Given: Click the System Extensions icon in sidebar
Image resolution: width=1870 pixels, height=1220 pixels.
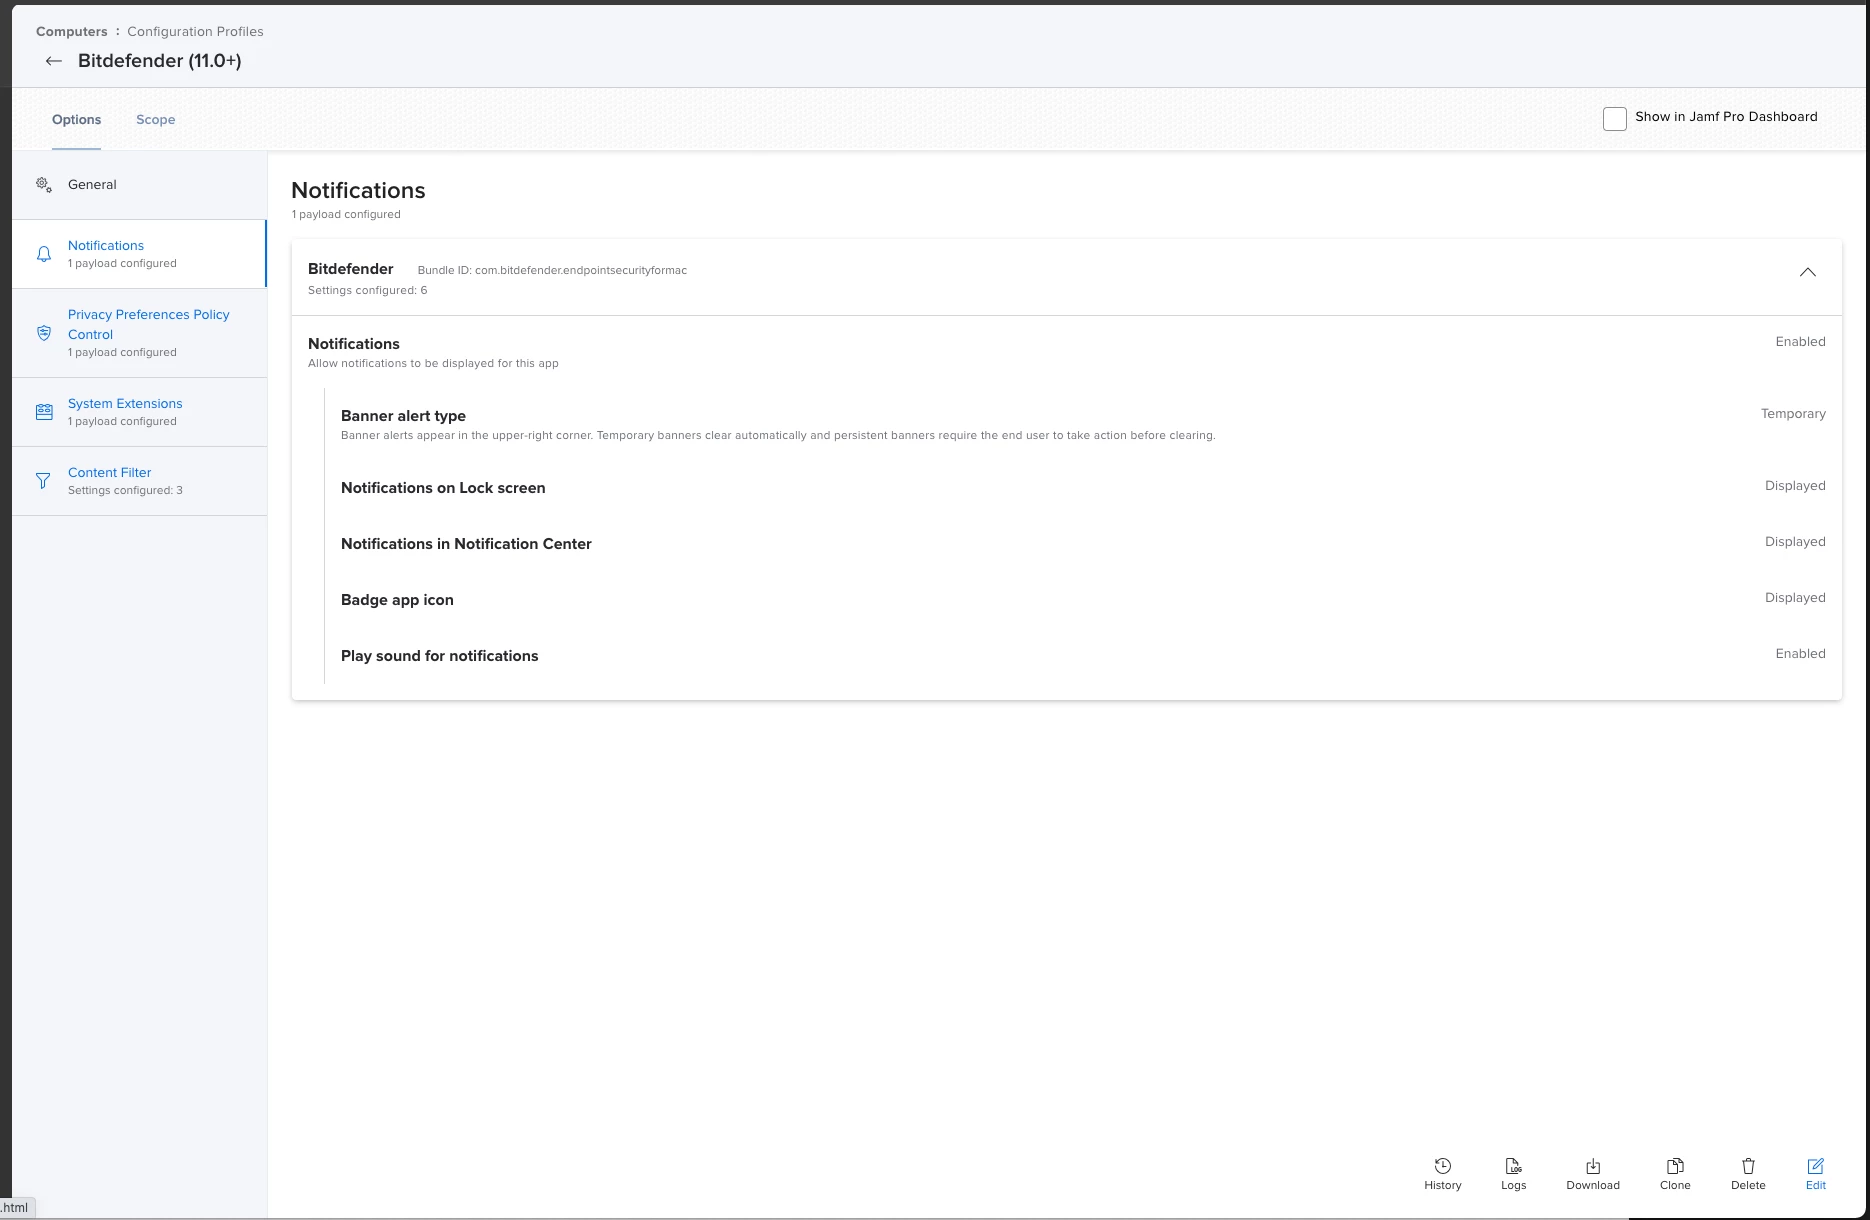Looking at the screenshot, I should coord(44,412).
